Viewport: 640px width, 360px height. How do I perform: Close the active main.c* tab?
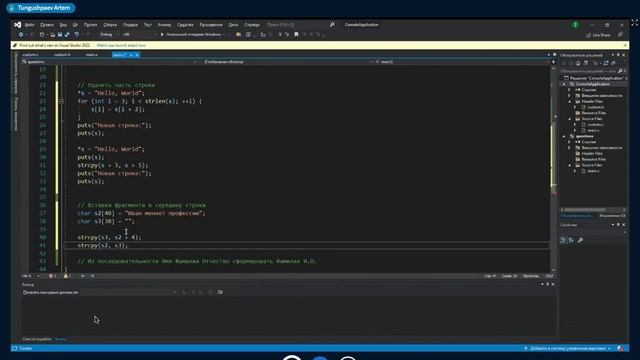[137, 55]
